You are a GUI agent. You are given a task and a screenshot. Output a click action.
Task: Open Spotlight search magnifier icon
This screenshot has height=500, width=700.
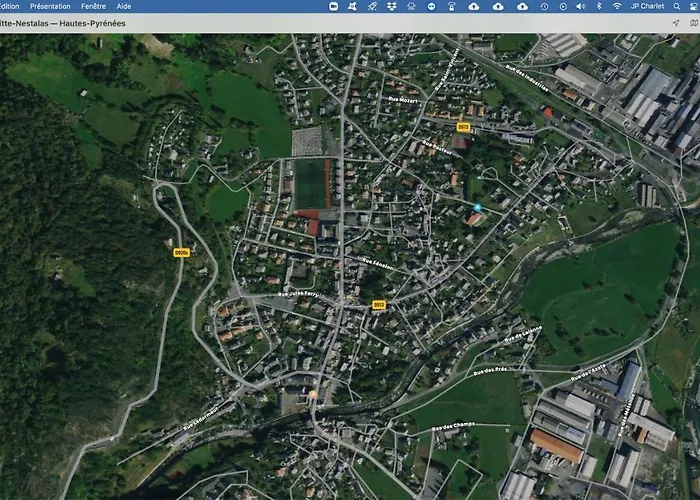click(675, 6)
